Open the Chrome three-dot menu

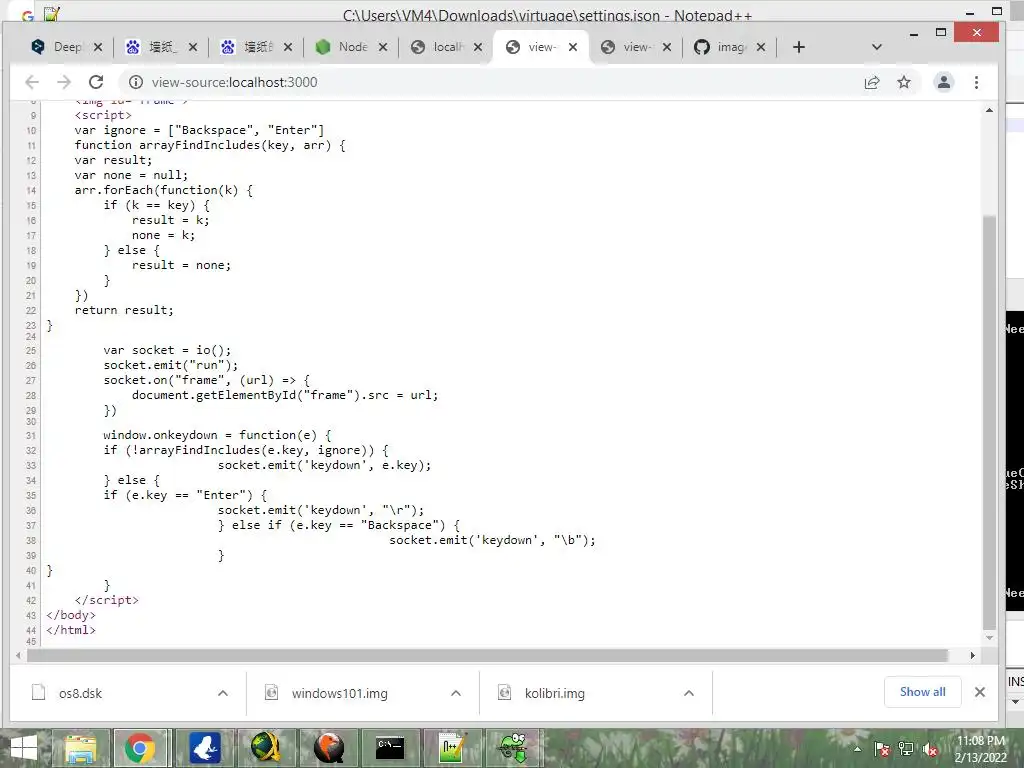coord(976,82)
